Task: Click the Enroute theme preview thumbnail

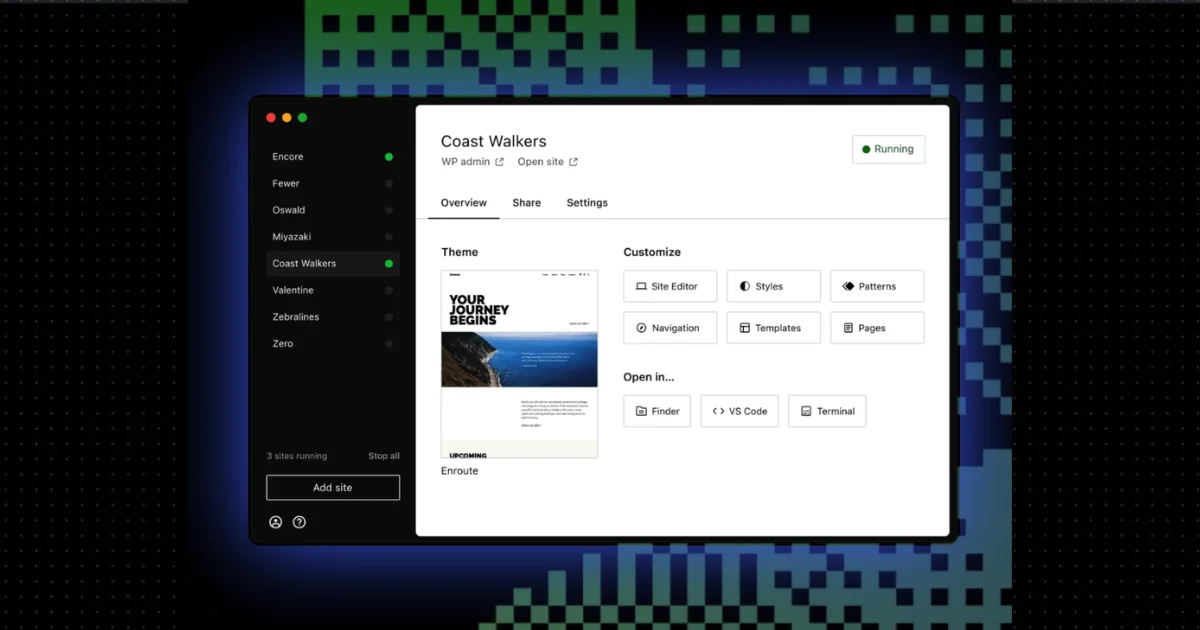Action: tap(519, 364)
